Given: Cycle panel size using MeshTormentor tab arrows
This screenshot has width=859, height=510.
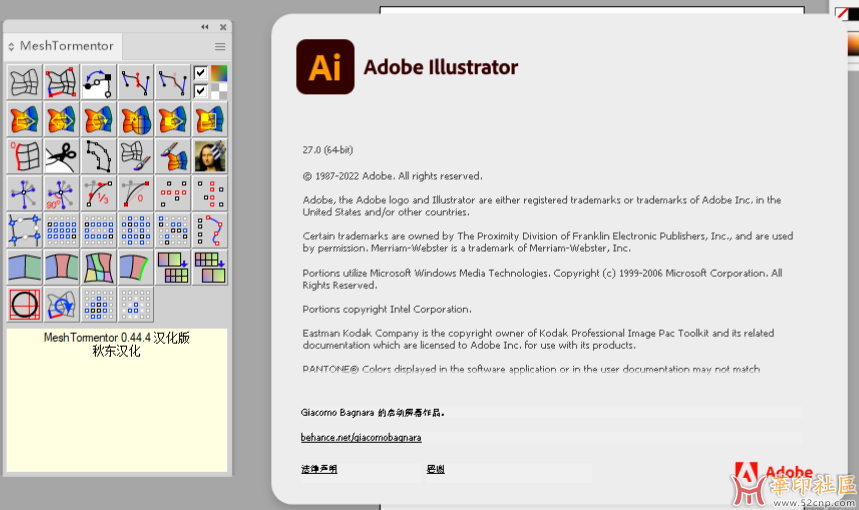Looking at the screenshot, I should (x=11, y=47).
